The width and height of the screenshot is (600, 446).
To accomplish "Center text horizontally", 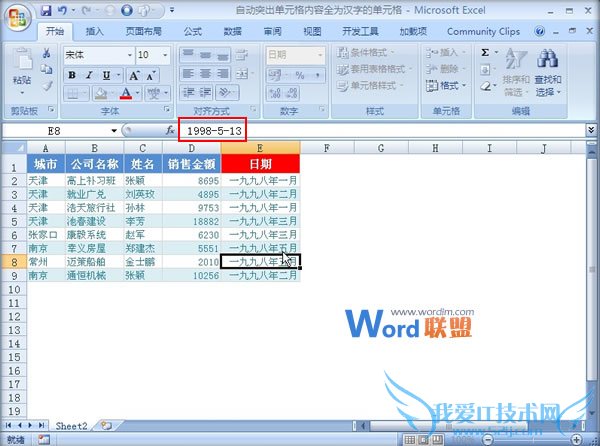I will tap(205, 74).
